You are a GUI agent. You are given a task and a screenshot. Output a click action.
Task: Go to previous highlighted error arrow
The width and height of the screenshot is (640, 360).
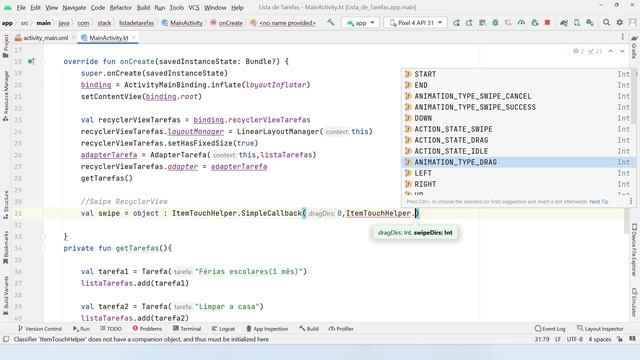point(611,51)
